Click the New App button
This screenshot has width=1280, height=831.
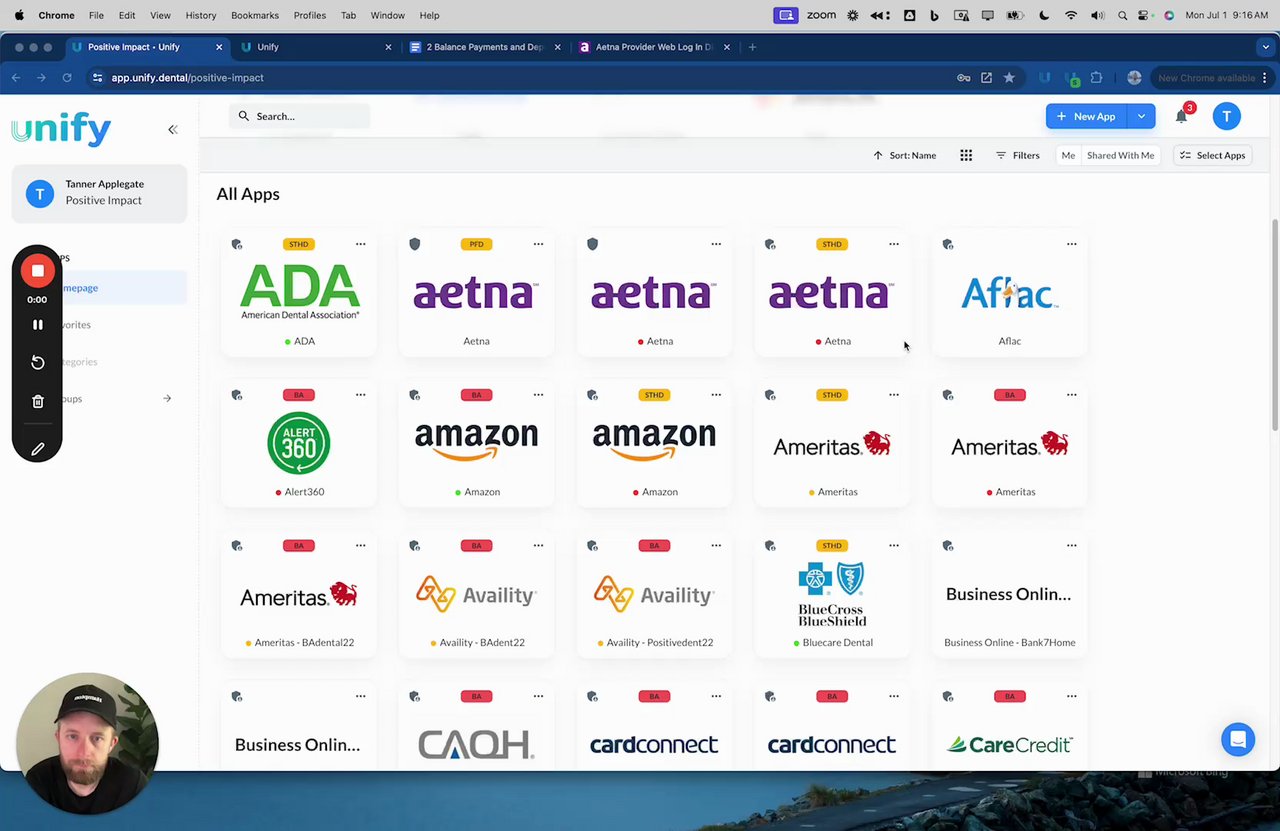coord(1086,116)
